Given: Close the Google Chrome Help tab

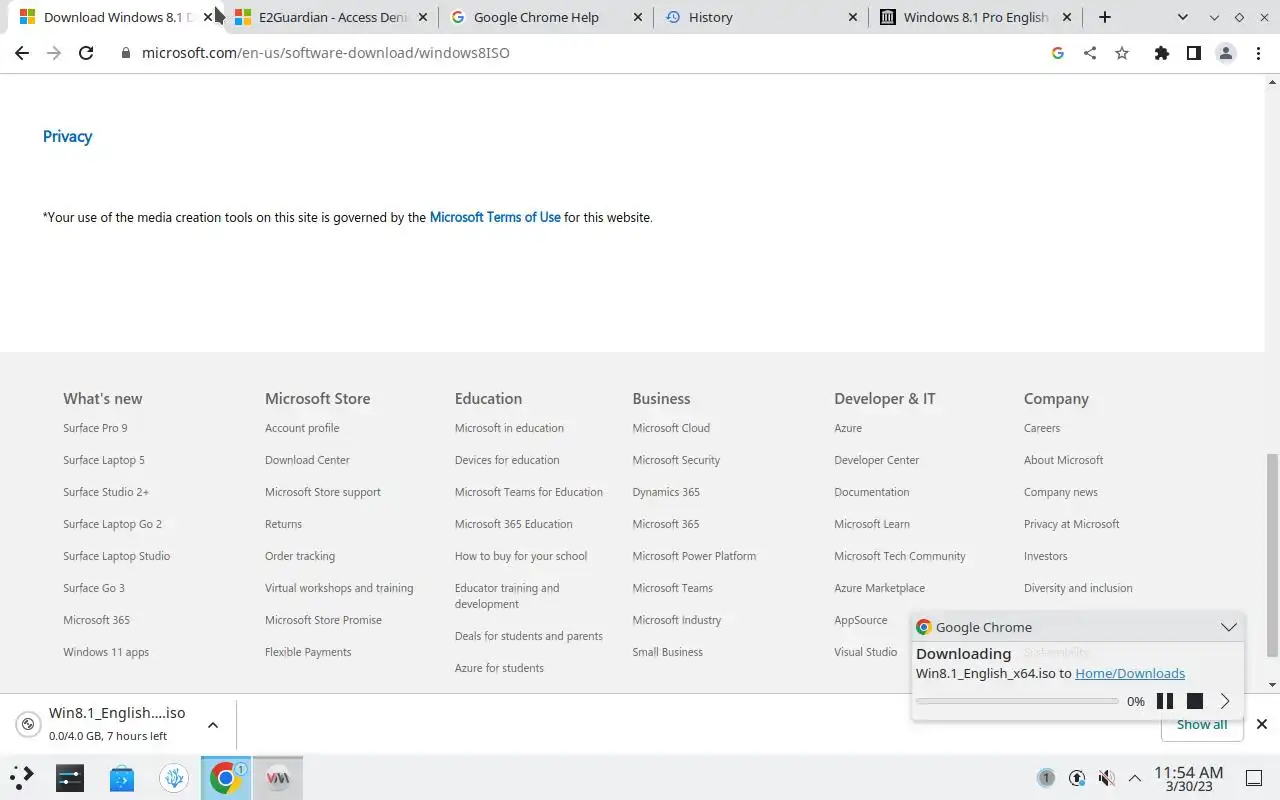Looking at the screenshot, I should point(638,17).
